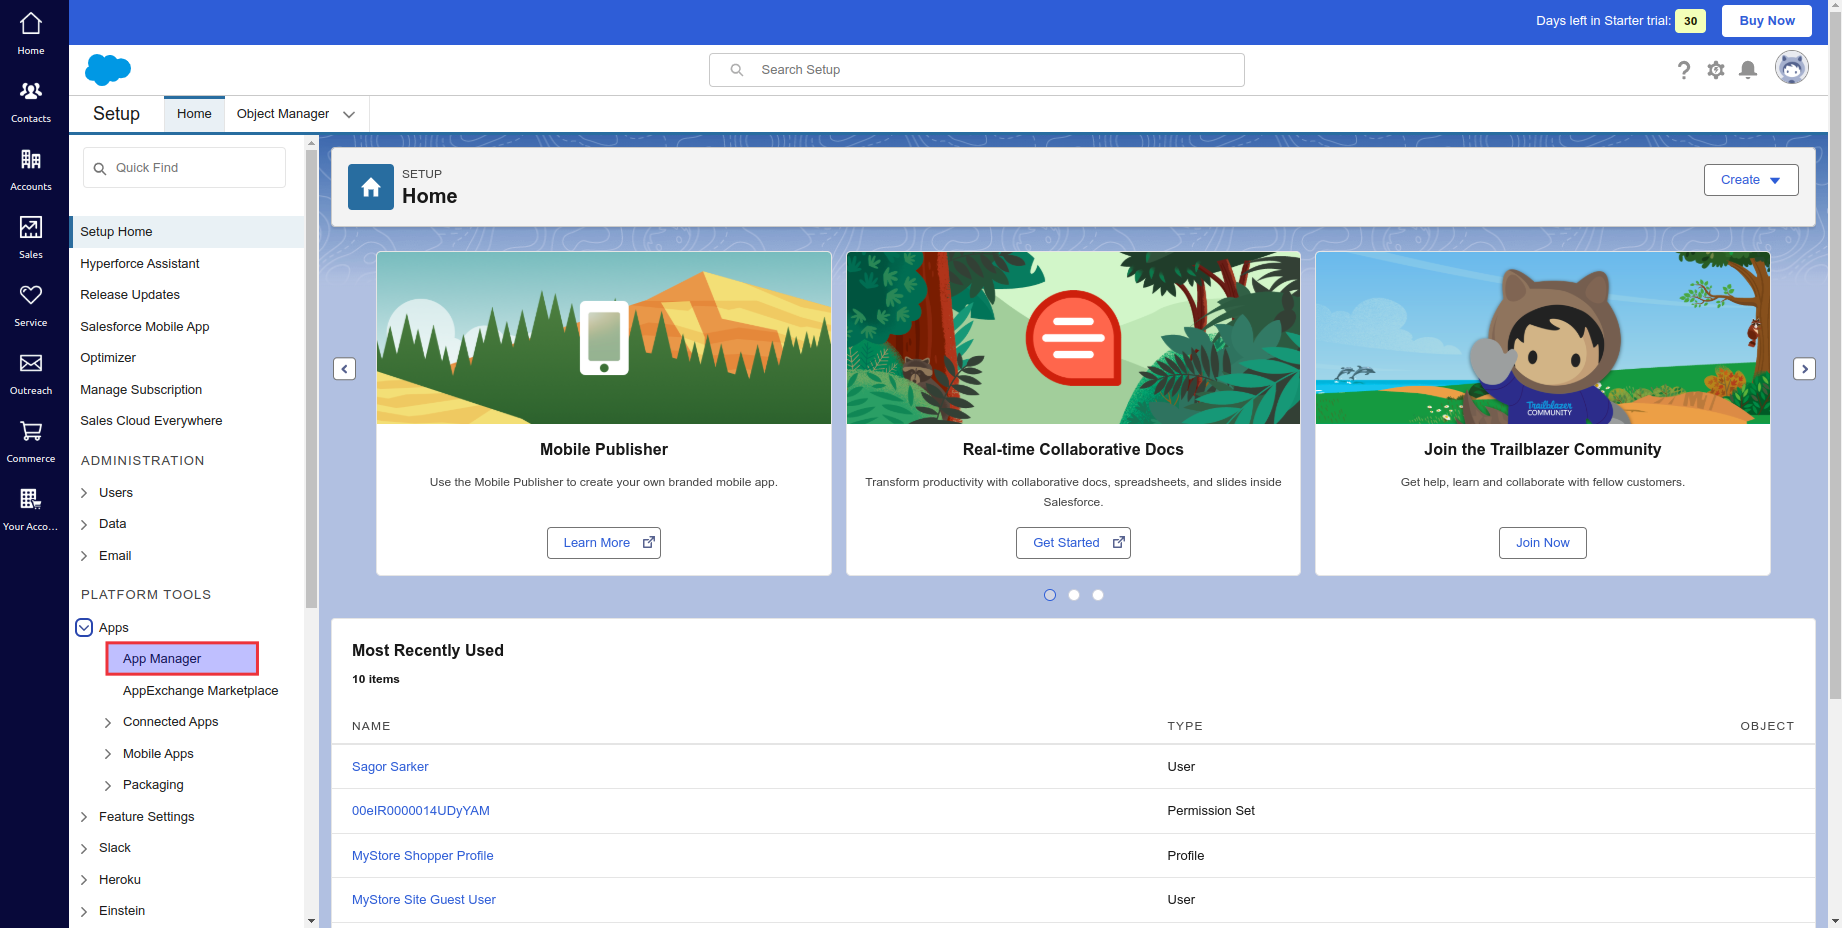Open Commerce cart icon in sidebar
The image size is (1842, 928).
(31, 442)
